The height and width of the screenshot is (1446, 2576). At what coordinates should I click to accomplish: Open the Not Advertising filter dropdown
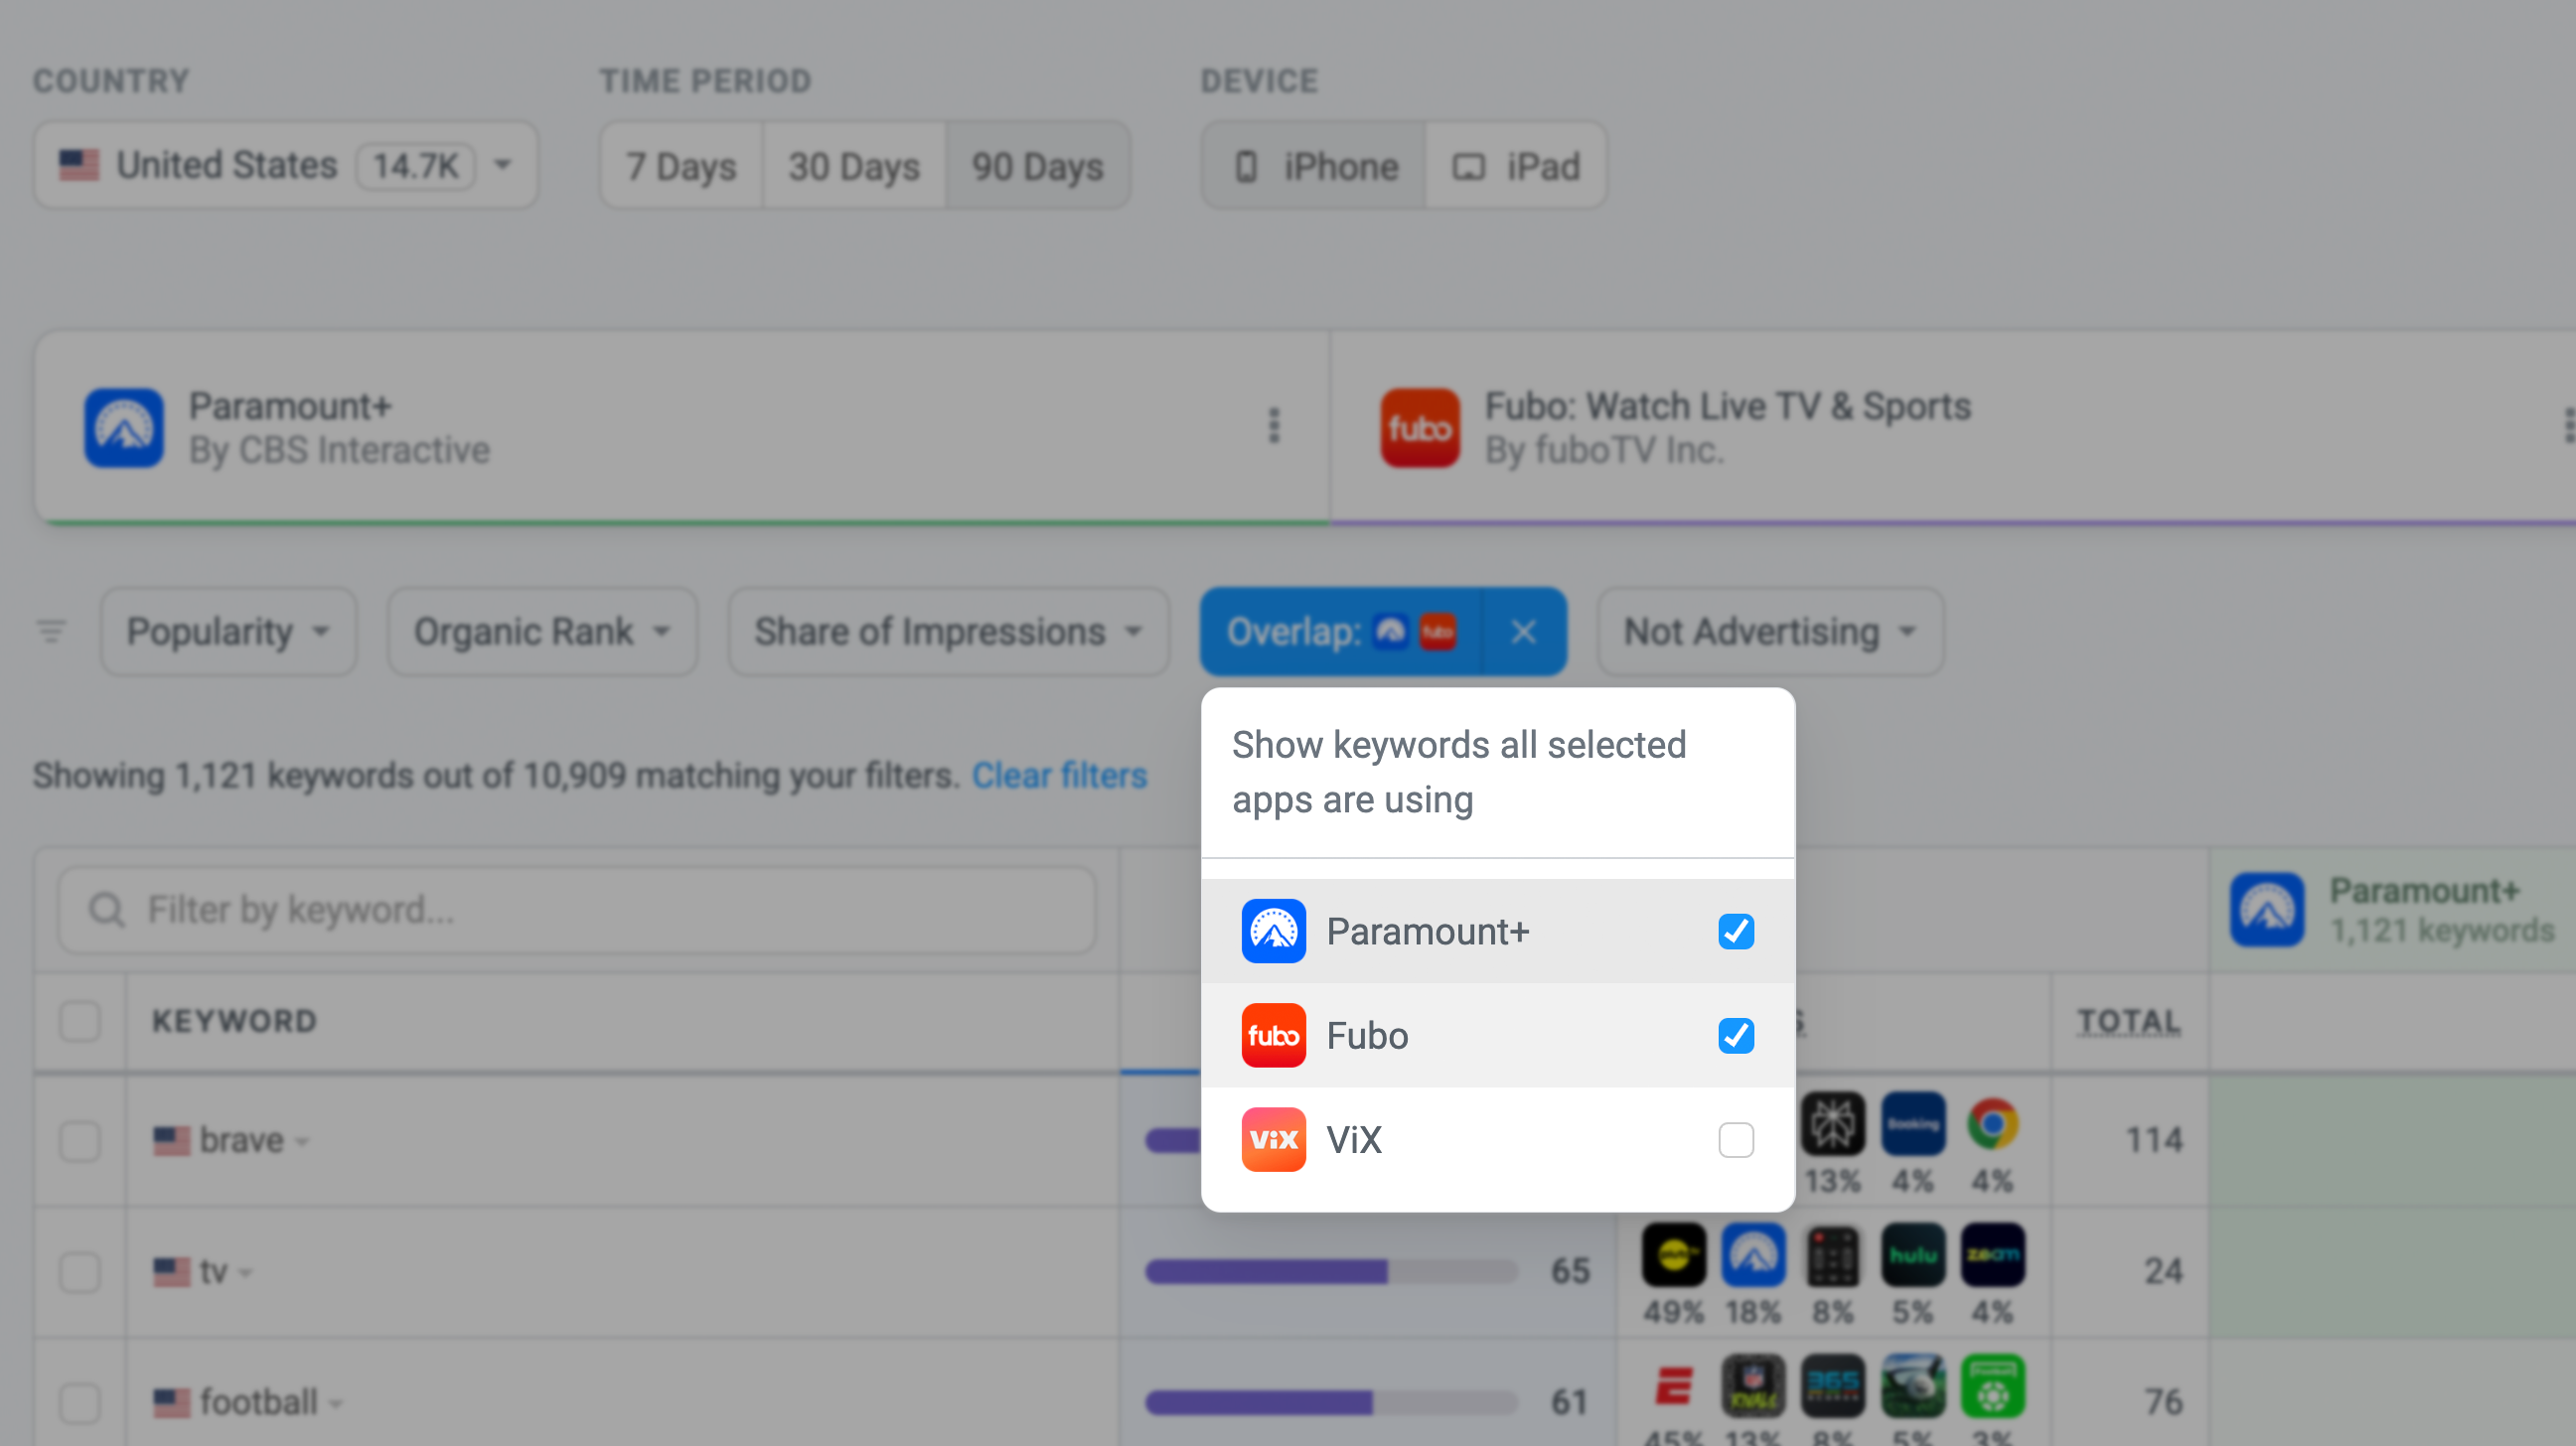(1770, 631)
